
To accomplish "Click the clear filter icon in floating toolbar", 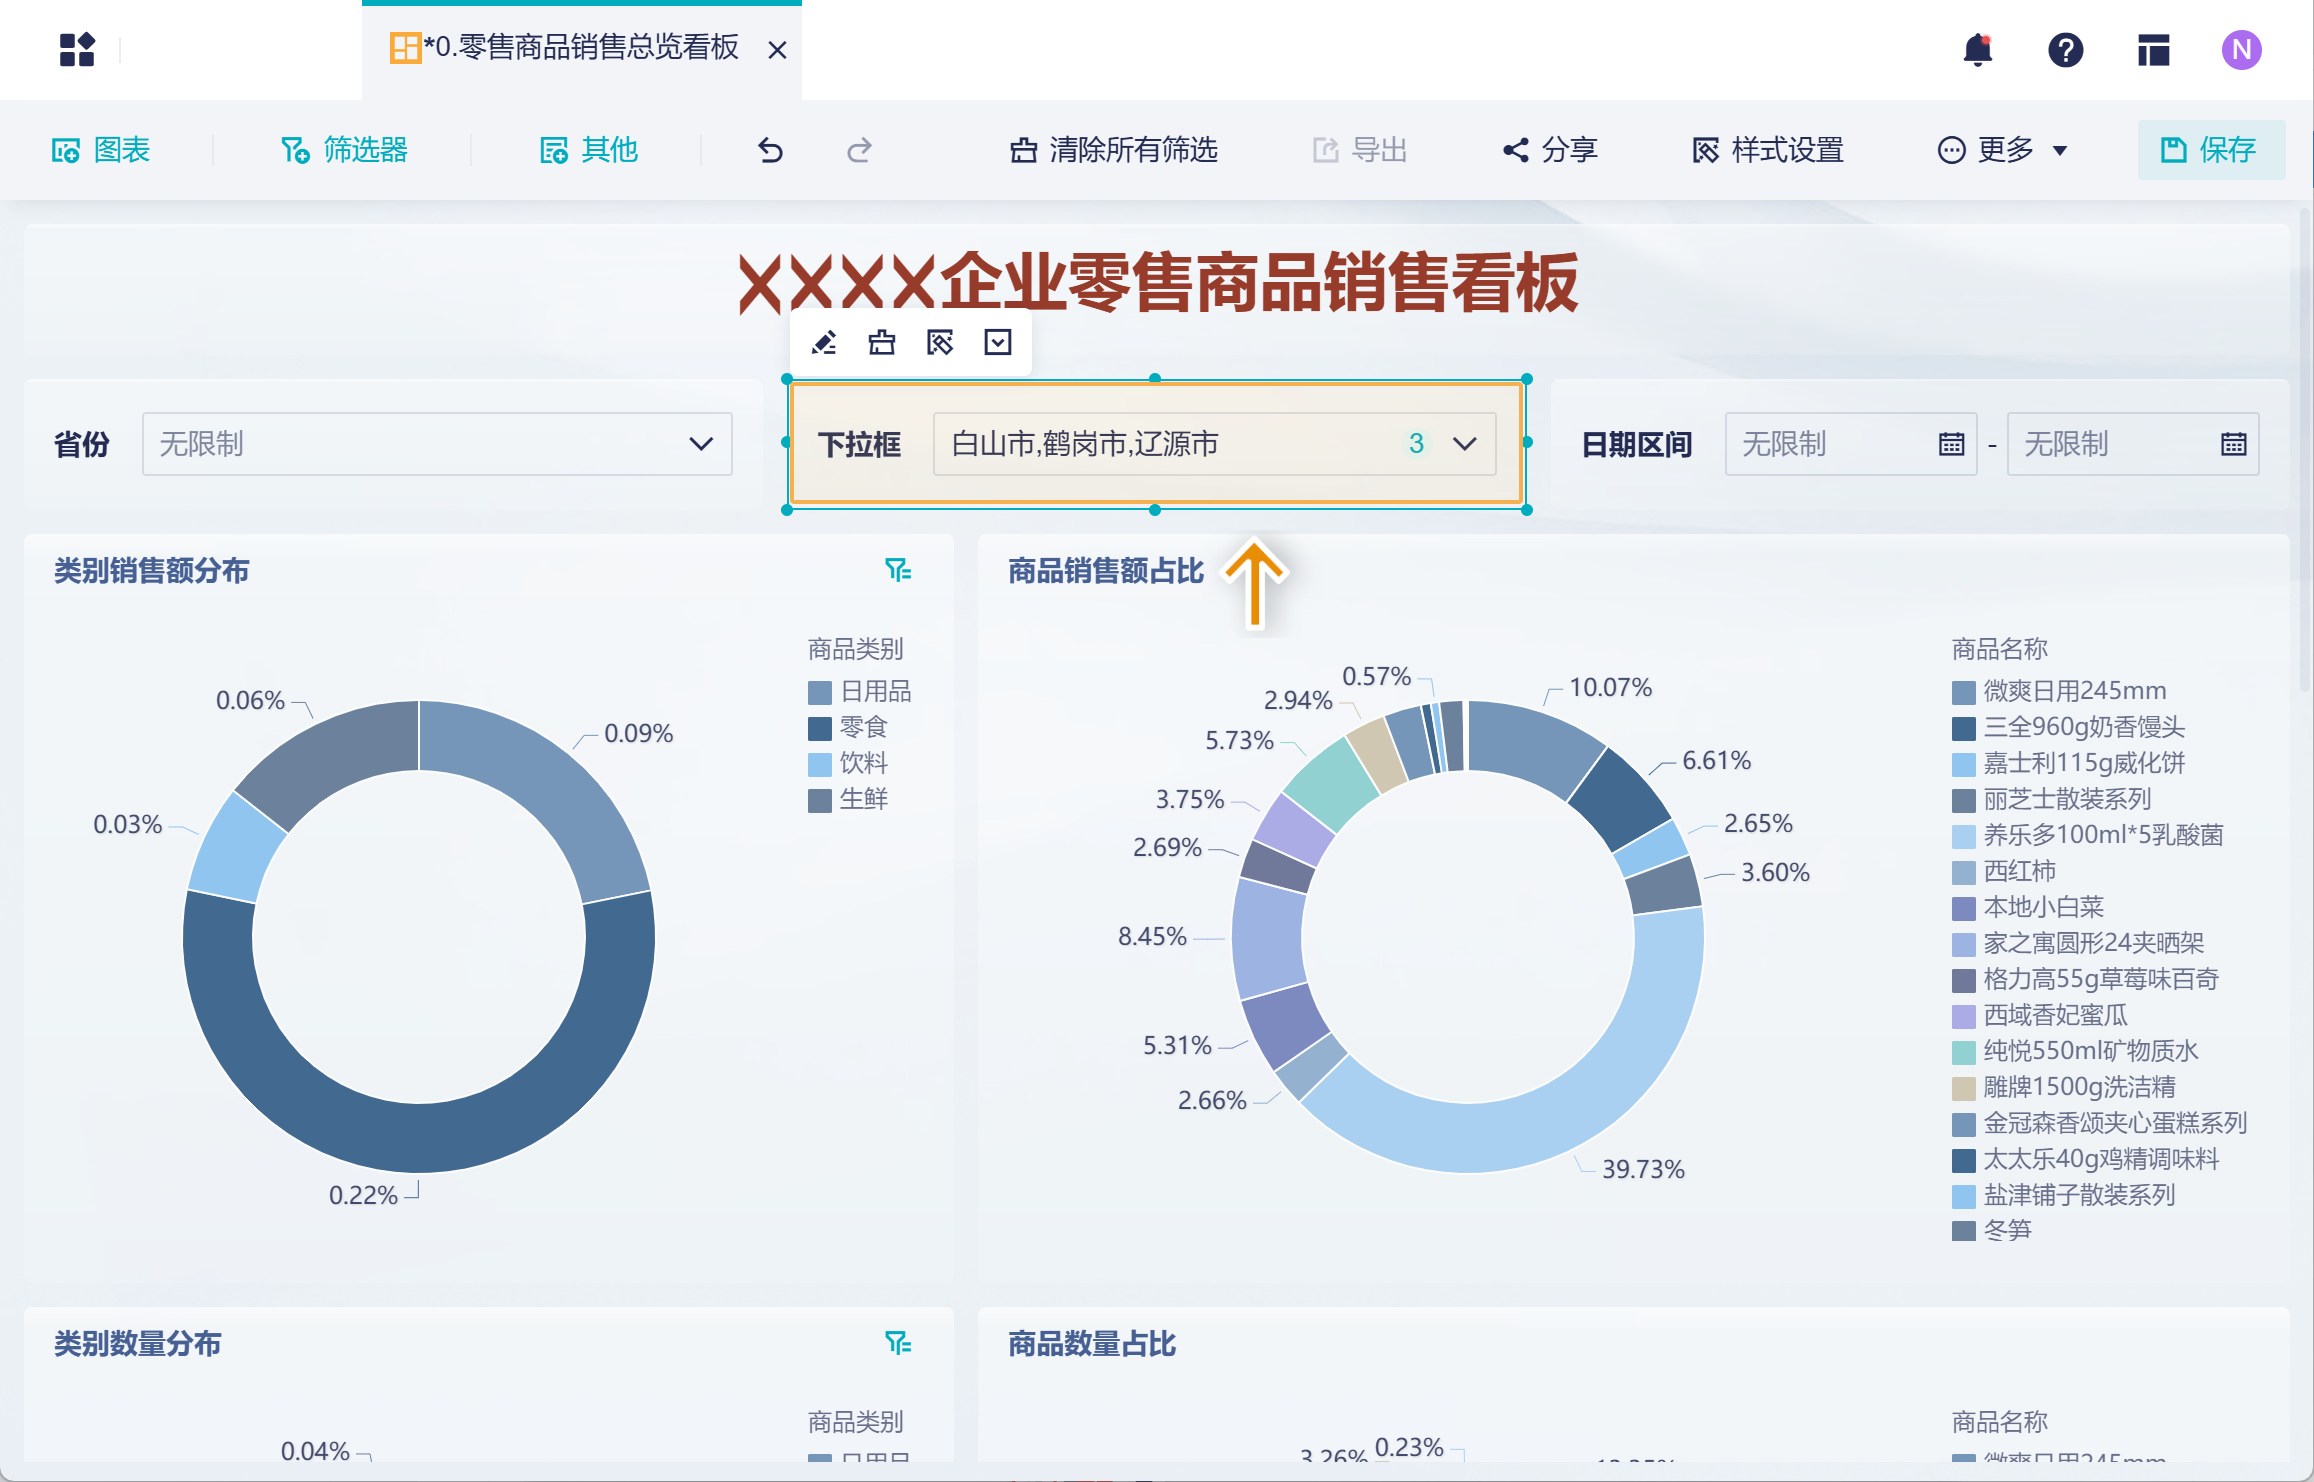I will [882, 343].
